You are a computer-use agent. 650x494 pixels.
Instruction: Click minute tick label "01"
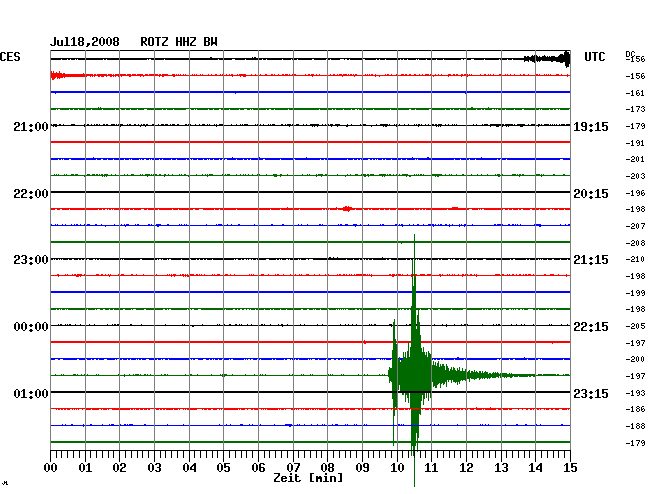coord(85,468)
